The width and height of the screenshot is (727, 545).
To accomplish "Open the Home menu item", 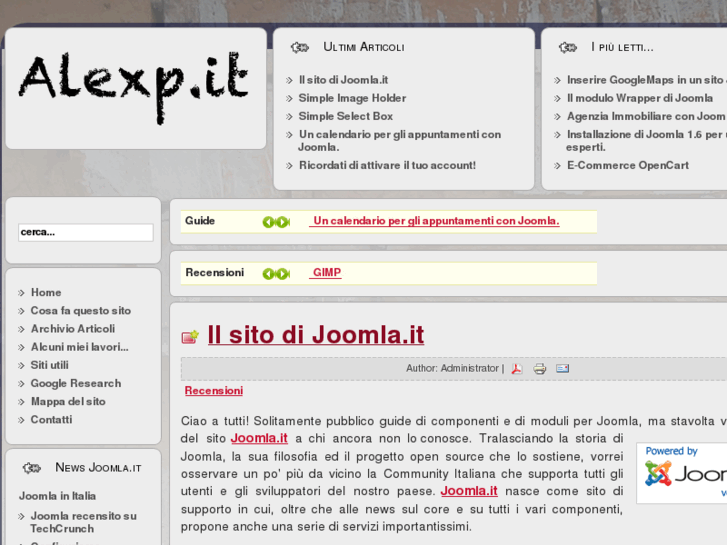I will (46, 293).
